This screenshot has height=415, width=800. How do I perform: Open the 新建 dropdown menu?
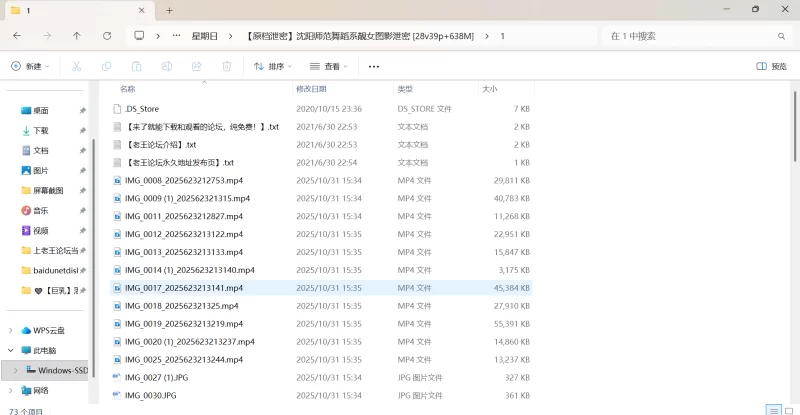[30, 66]
